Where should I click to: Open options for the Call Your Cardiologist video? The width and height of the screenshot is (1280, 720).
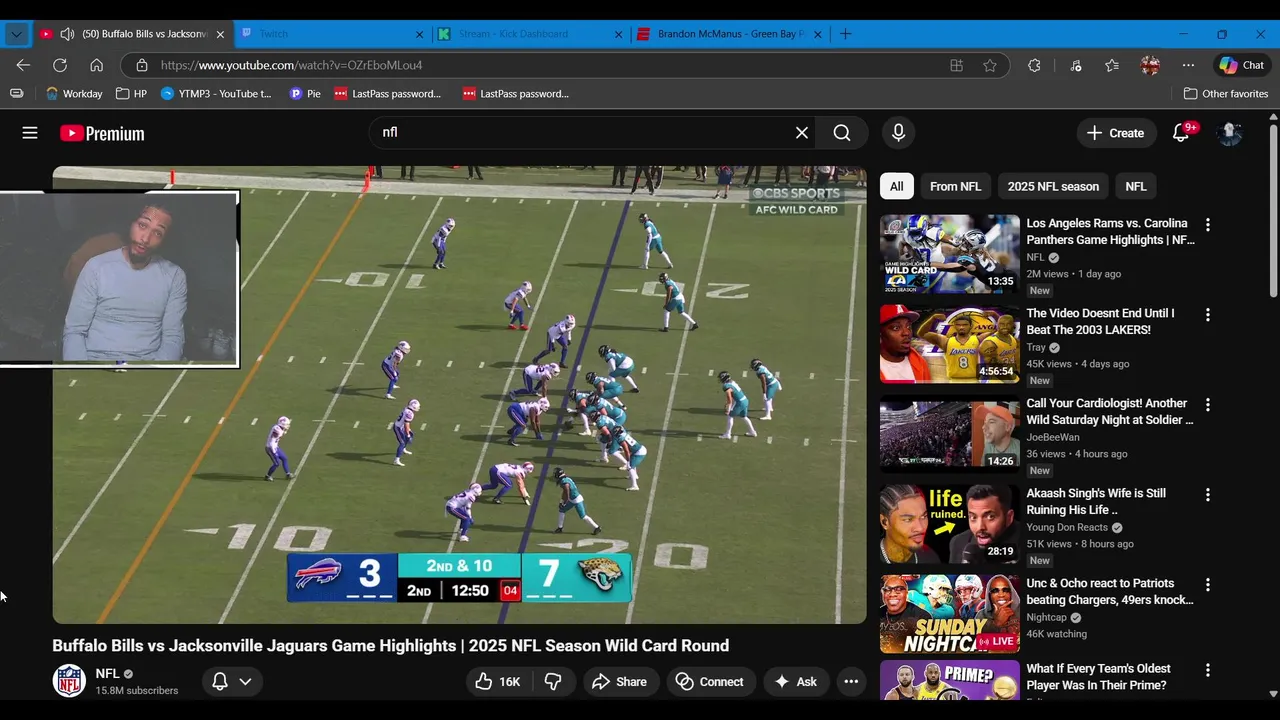(x=1208, y=405)
